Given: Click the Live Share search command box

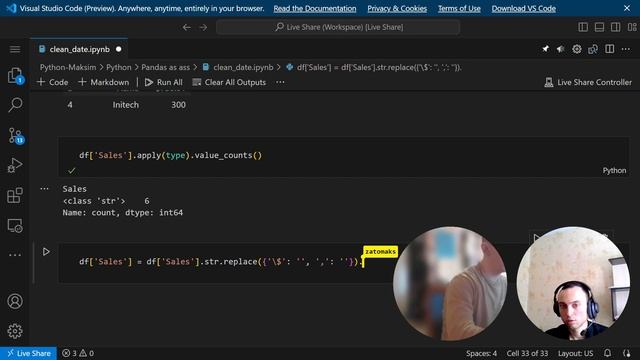Looking at the screenshot, I should coord(338,27).
